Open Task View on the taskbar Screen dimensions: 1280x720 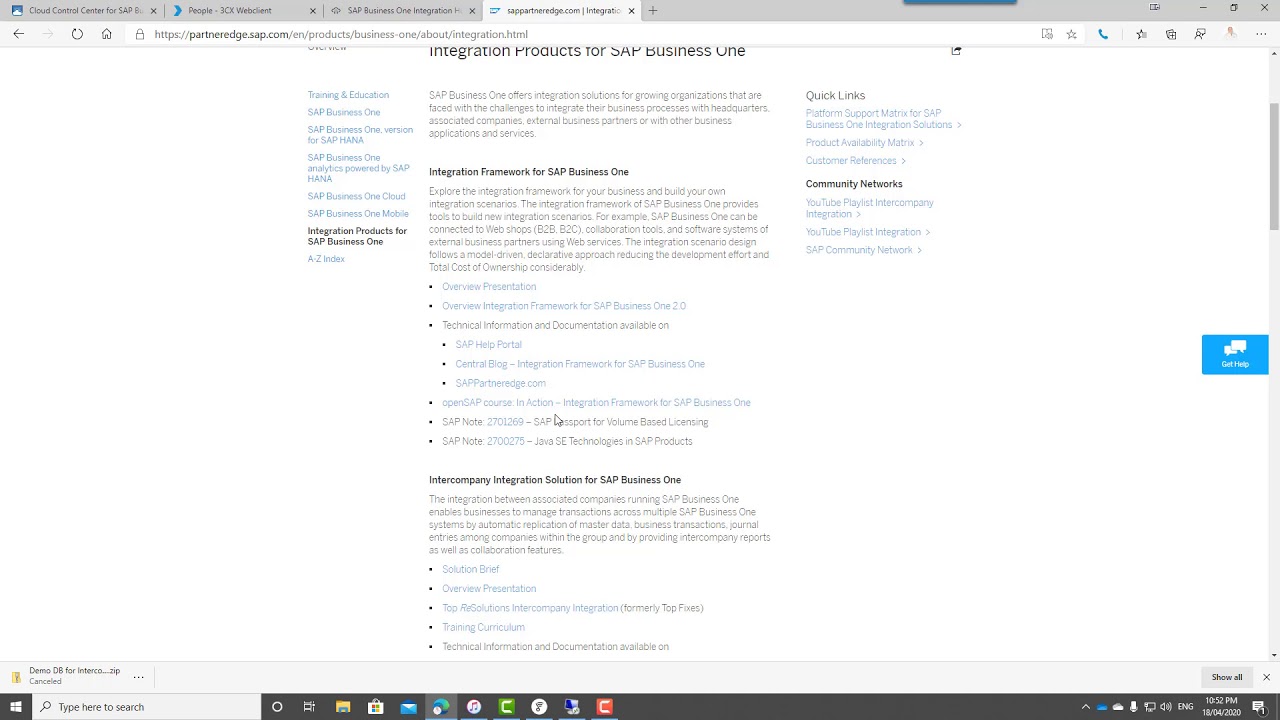pos(309,707)
